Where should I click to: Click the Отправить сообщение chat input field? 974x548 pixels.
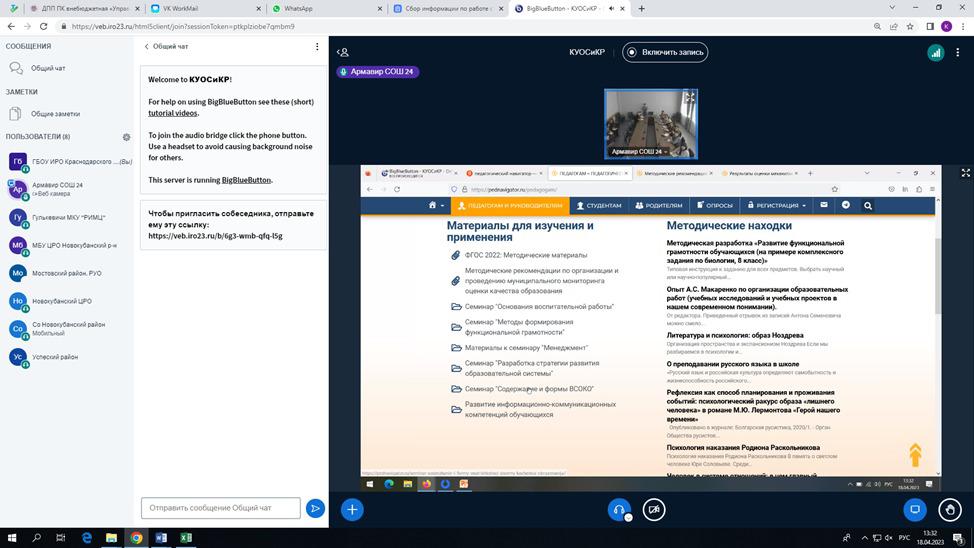[220, 508]
